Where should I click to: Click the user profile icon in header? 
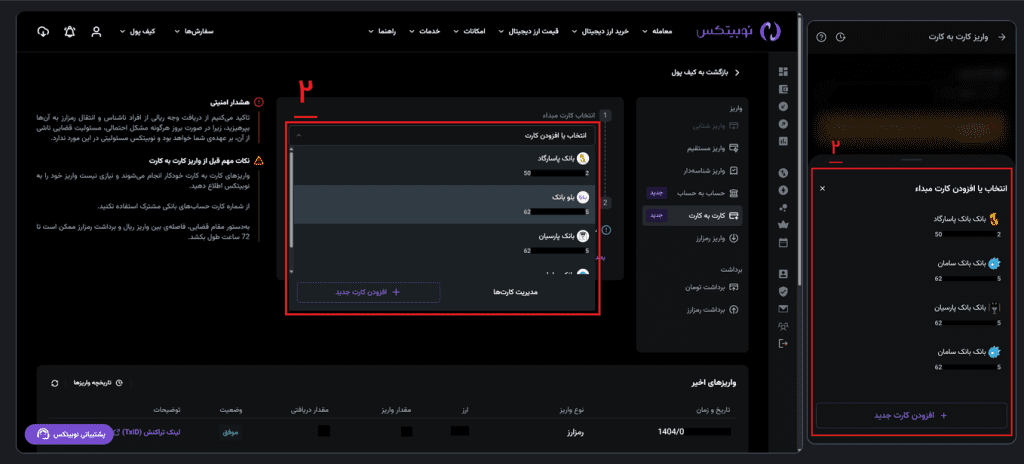pos(96,32)
